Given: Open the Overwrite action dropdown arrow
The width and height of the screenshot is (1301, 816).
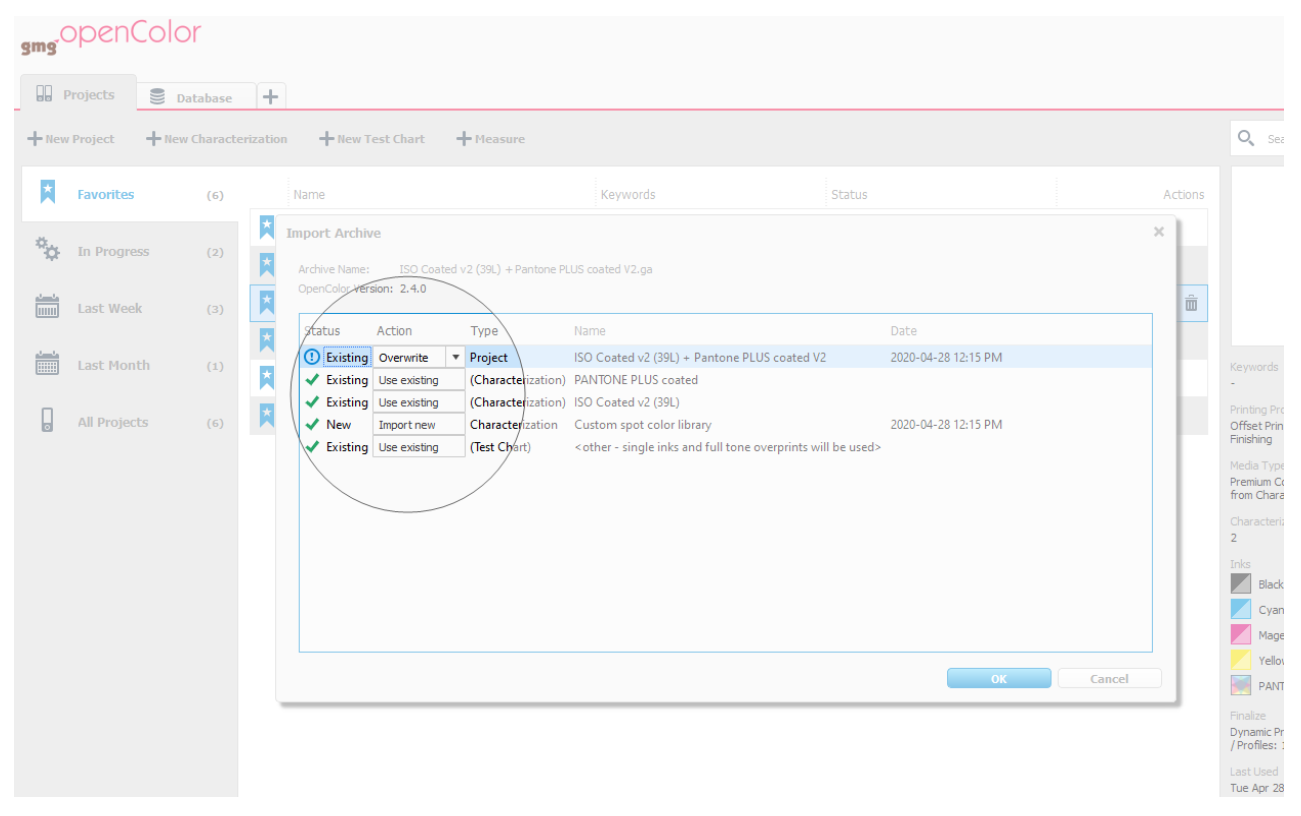Looking at the screenshot, I should (x=456, y=357).
